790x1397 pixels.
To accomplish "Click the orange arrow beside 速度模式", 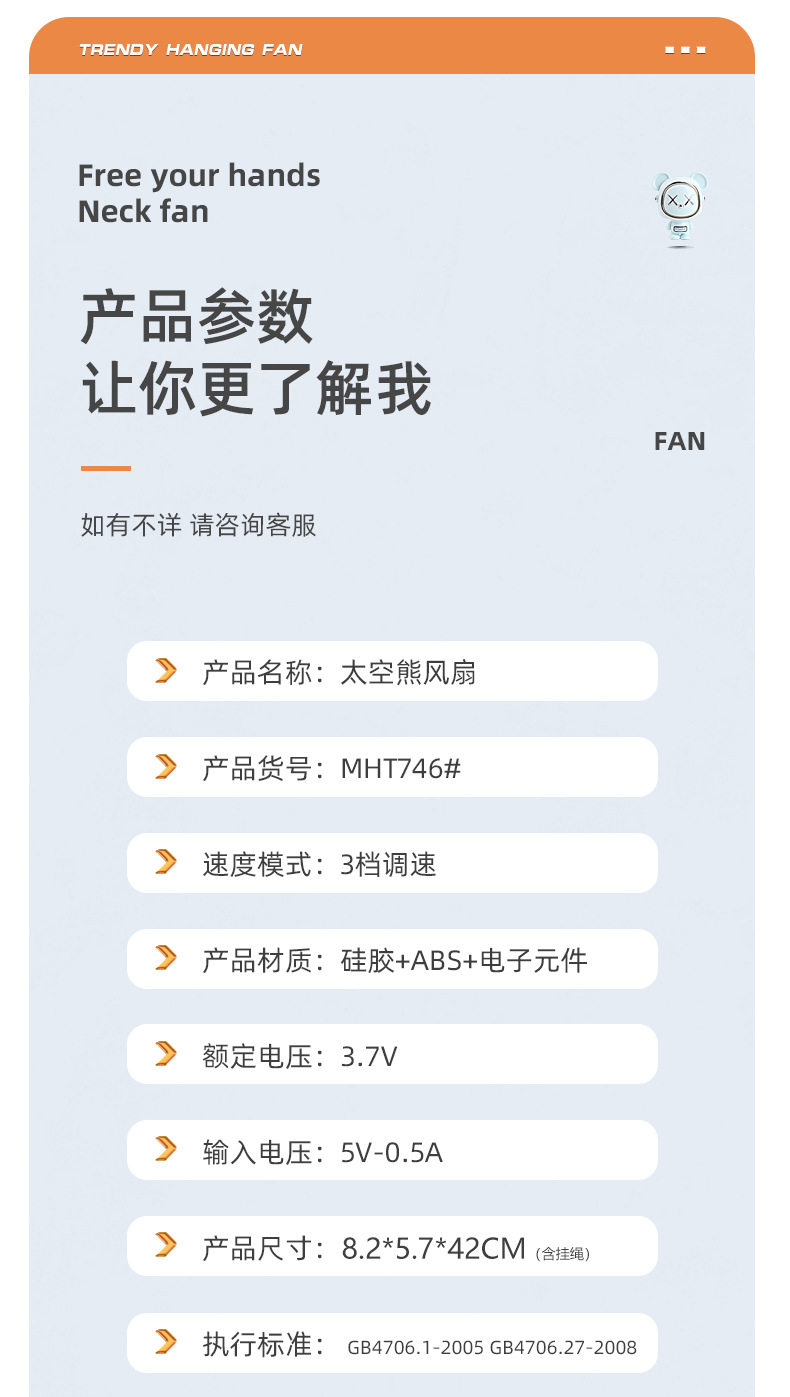I will 166,863.
